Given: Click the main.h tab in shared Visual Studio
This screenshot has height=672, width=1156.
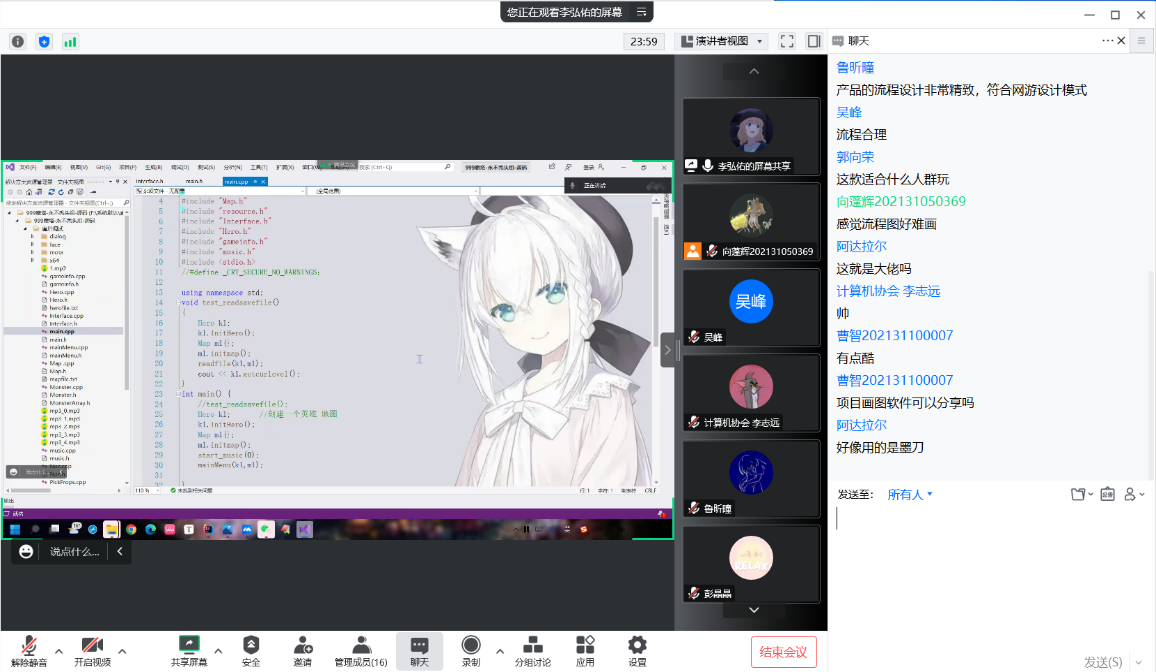Looking at the screenshot, I should pos(194,181).
